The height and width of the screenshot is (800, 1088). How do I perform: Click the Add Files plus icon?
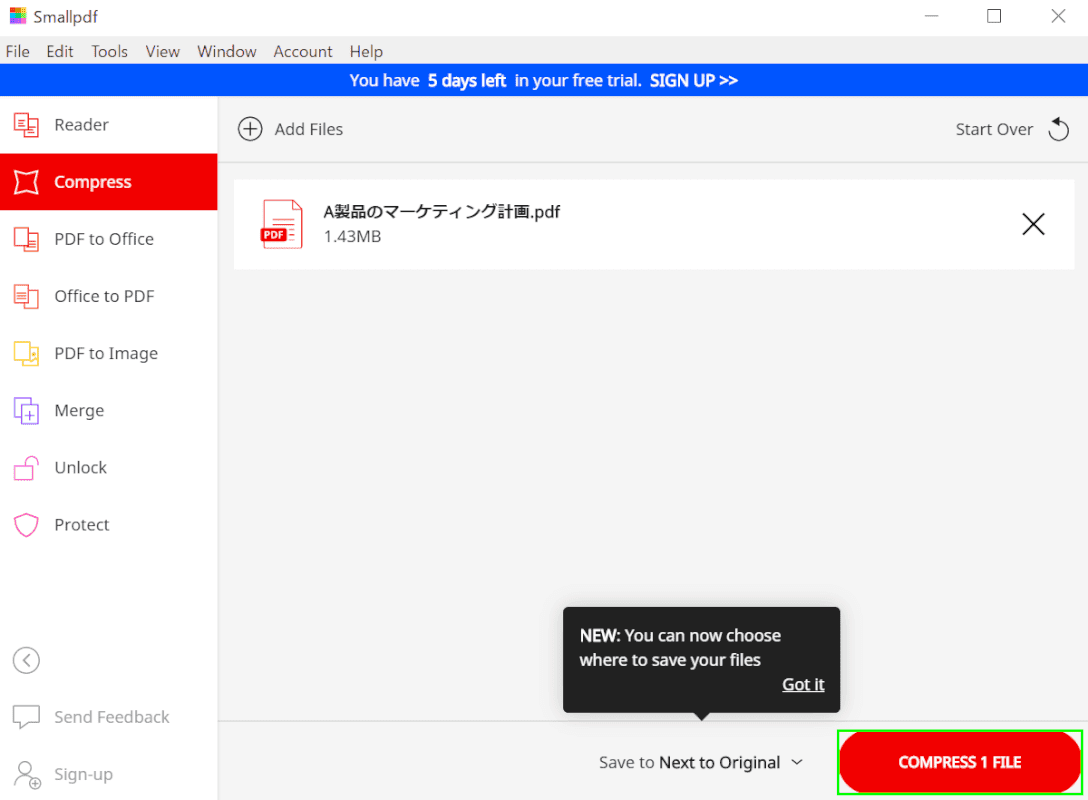coord(250,129)
